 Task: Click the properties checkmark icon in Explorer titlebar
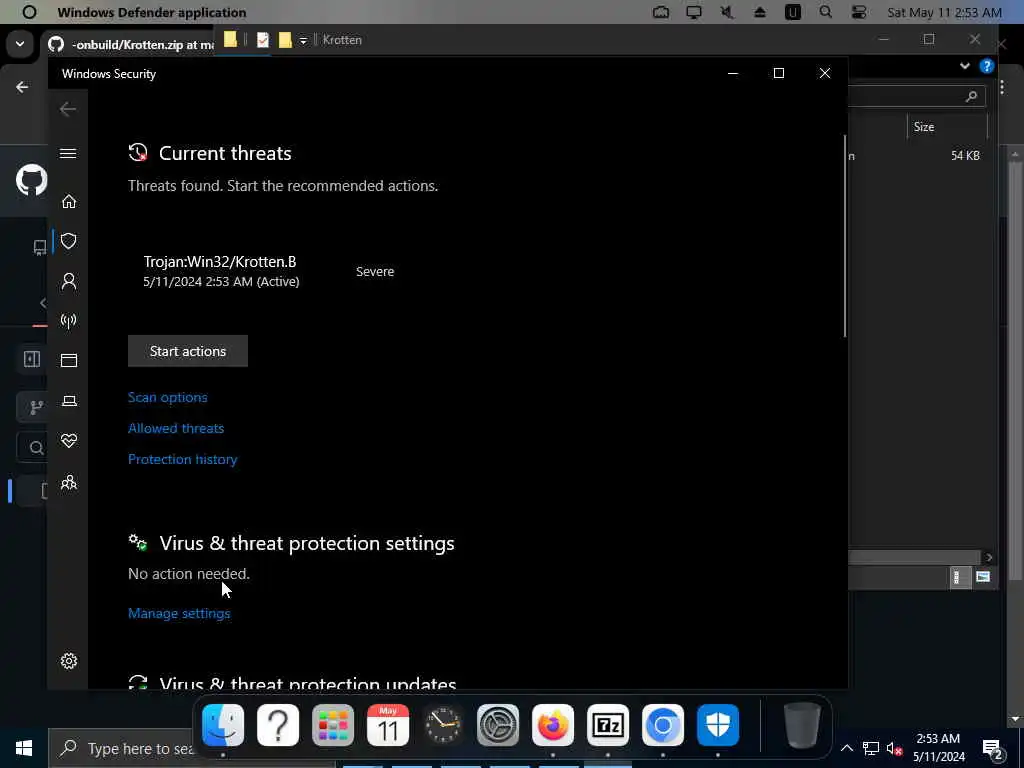(263, 40)
